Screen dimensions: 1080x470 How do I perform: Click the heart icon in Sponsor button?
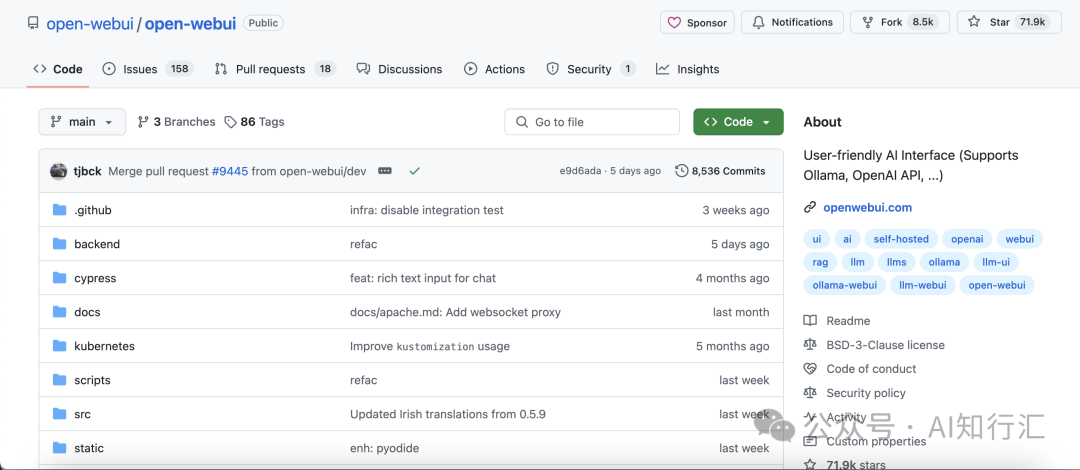674,22
